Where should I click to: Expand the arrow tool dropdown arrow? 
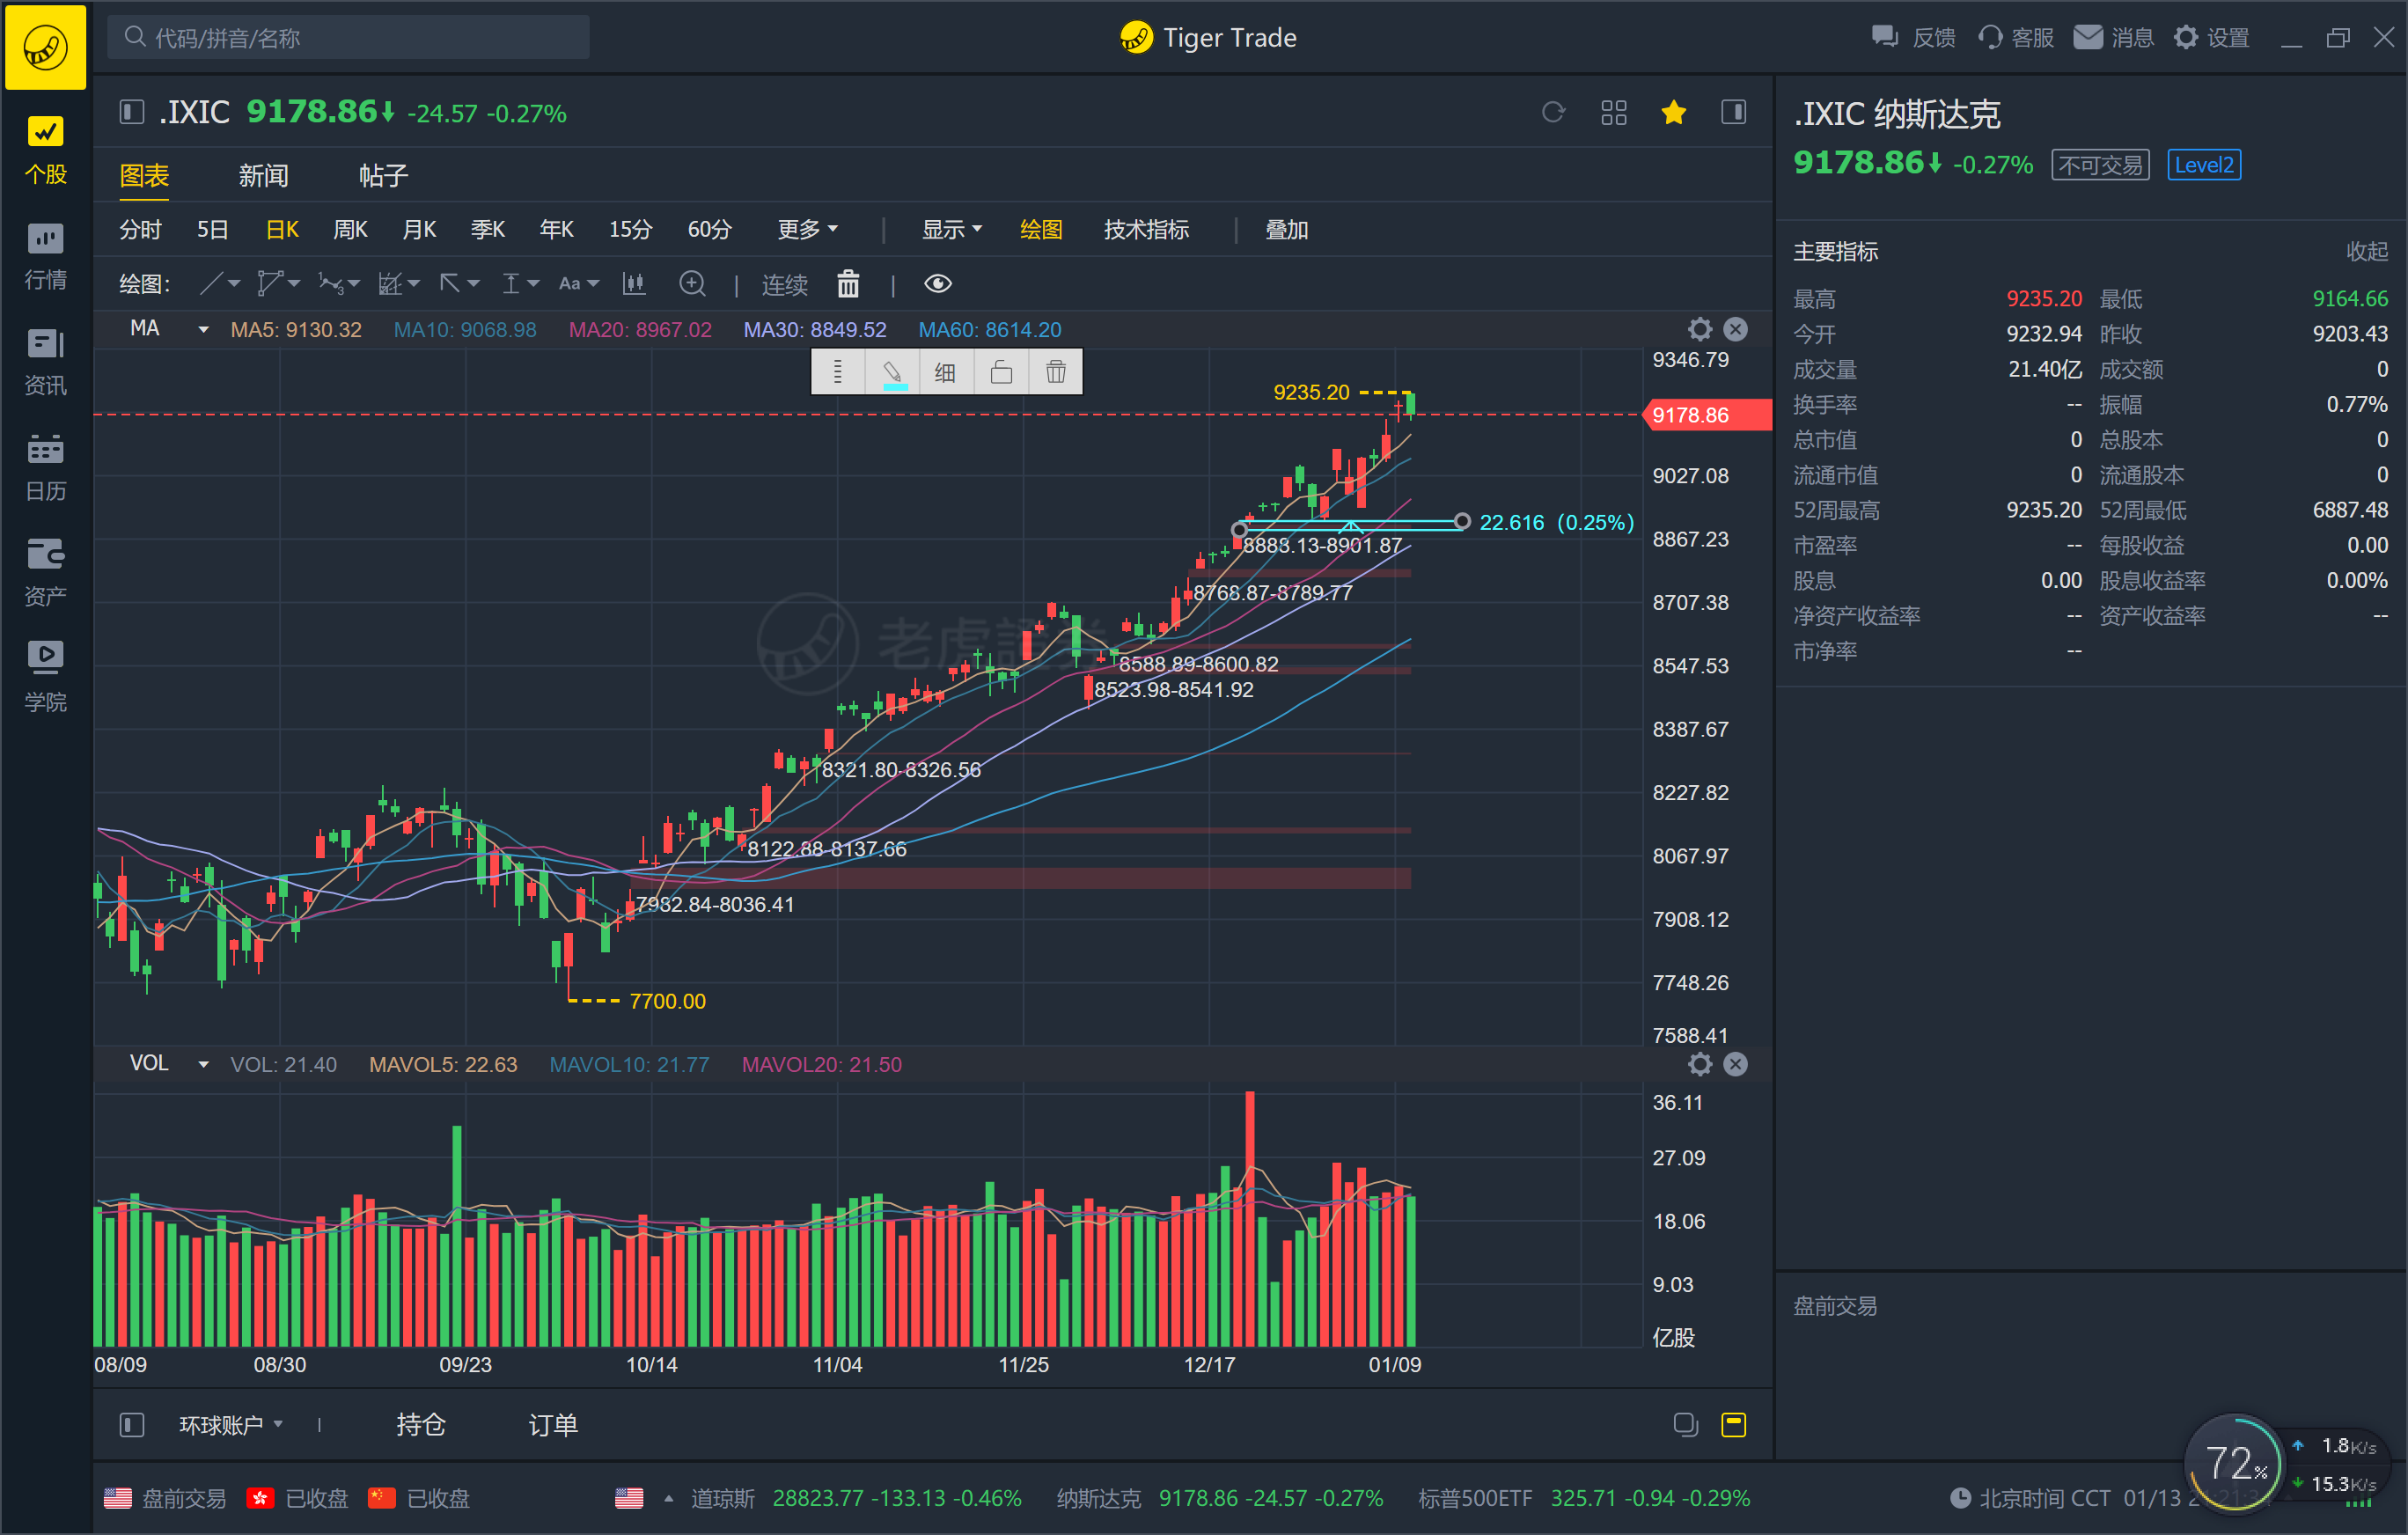point(473,284)
